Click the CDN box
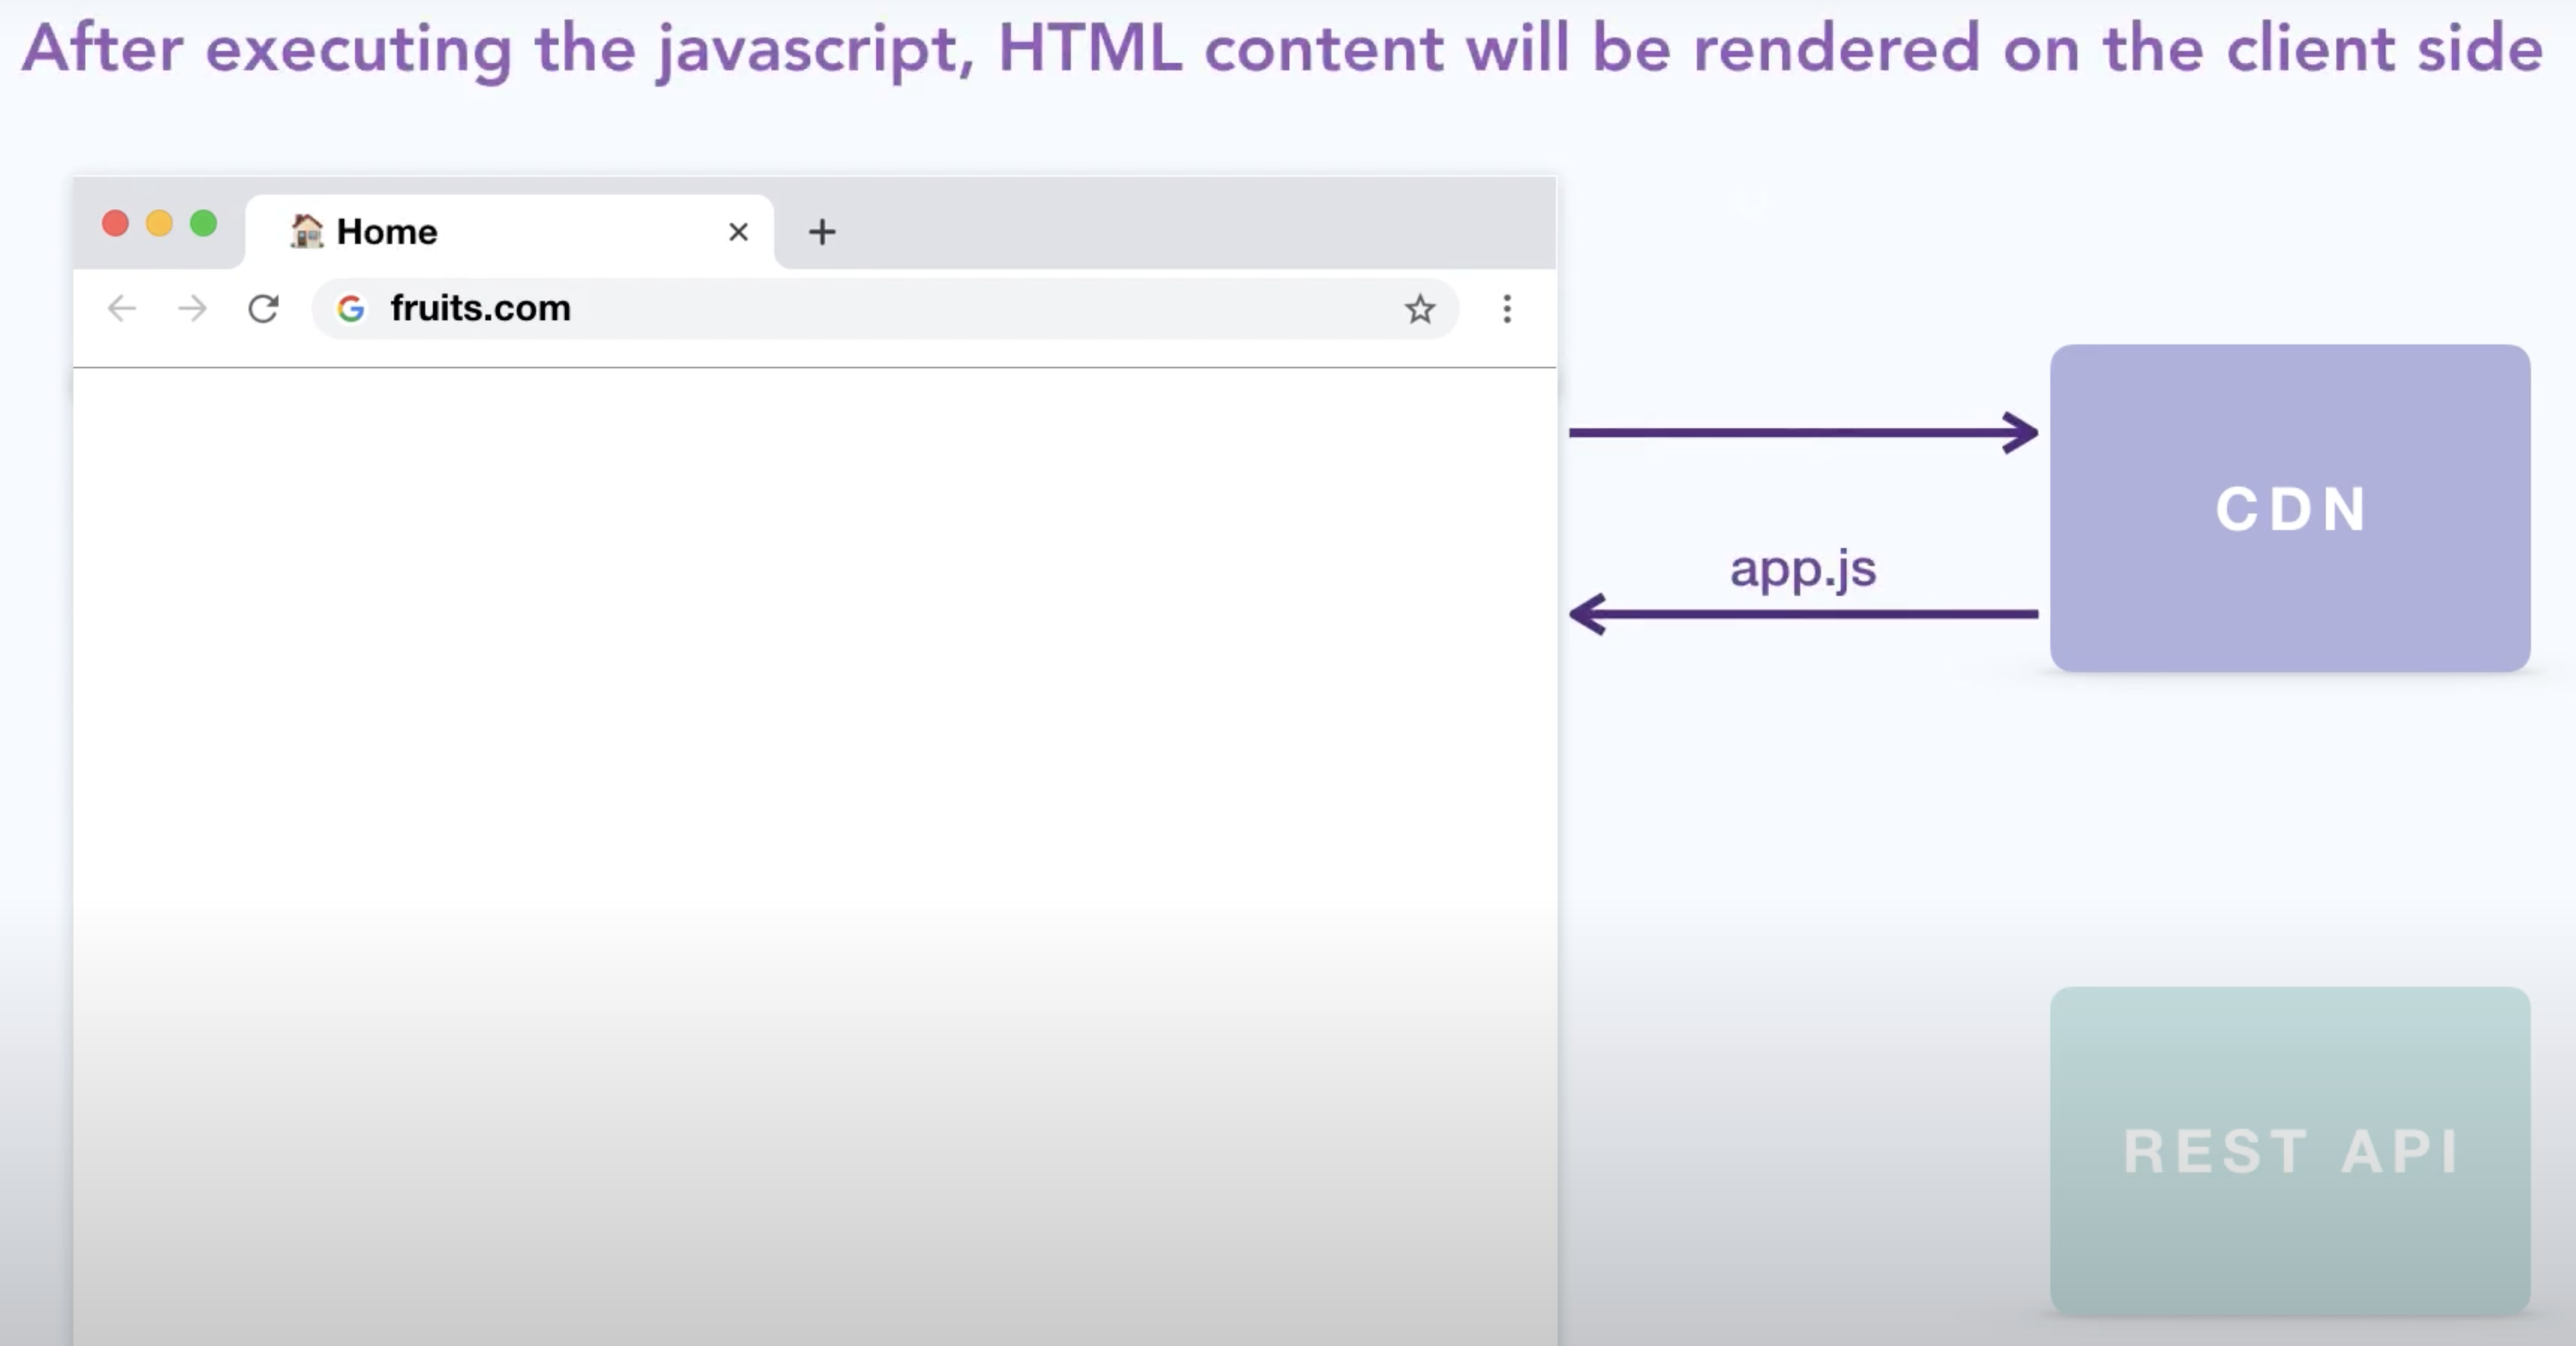The image size is (2576, 1346). 2290,508
